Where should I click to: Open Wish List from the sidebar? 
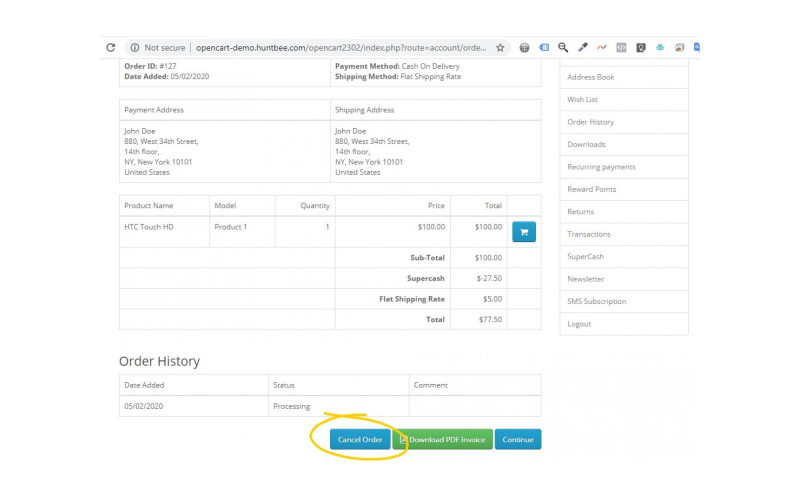(582, 100)
